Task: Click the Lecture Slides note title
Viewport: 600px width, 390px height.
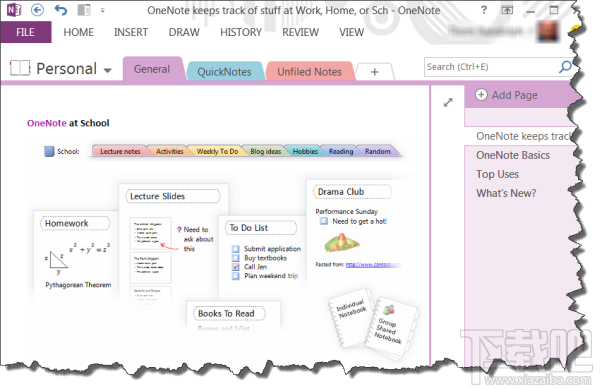Action: (x=157, y=196)
